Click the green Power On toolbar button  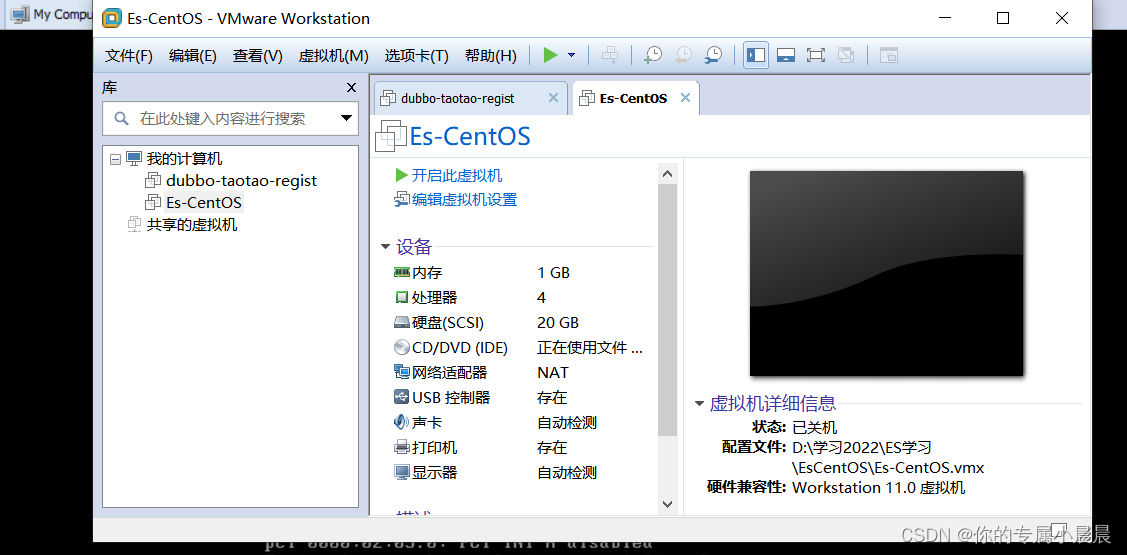click(551, 55)
